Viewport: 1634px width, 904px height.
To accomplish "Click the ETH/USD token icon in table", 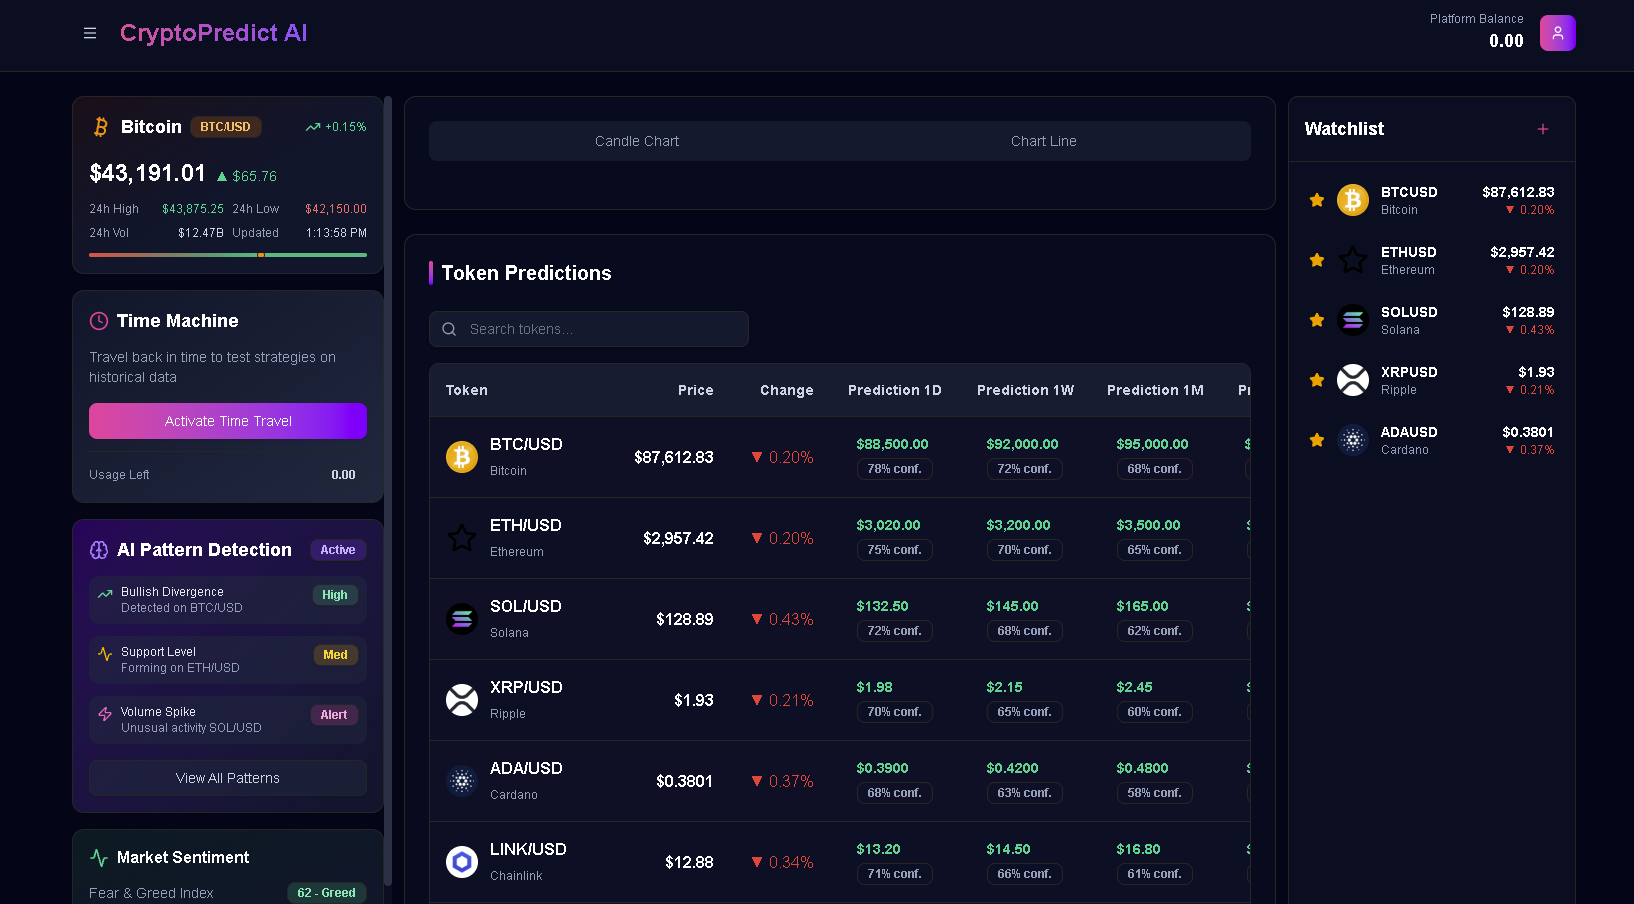I will [x=462, y=538].
